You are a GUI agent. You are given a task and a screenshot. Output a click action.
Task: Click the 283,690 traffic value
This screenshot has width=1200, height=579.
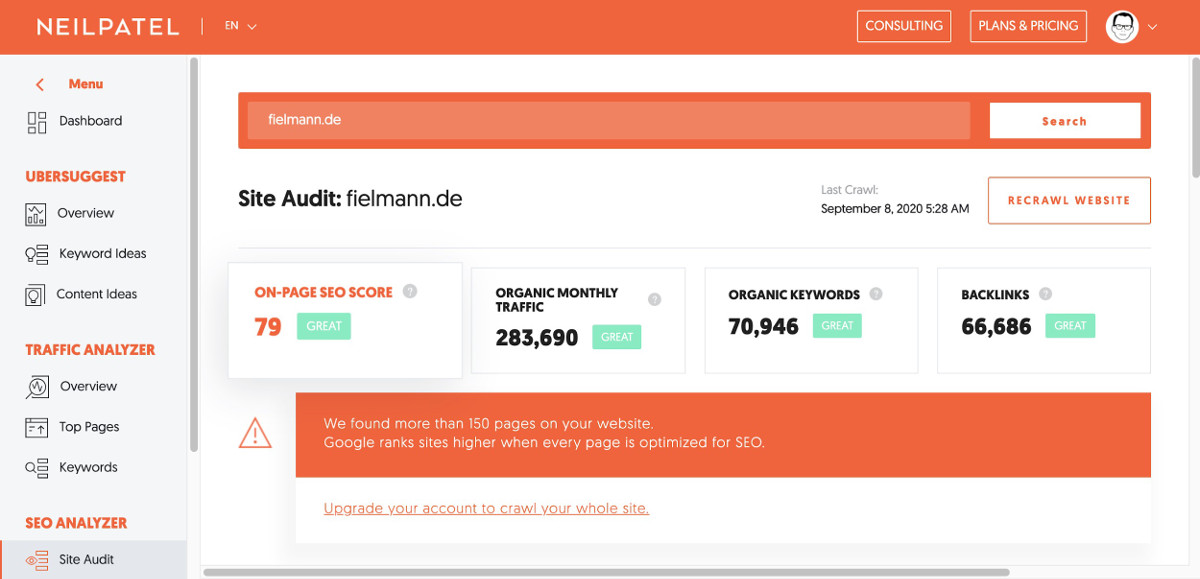point(537,338)
